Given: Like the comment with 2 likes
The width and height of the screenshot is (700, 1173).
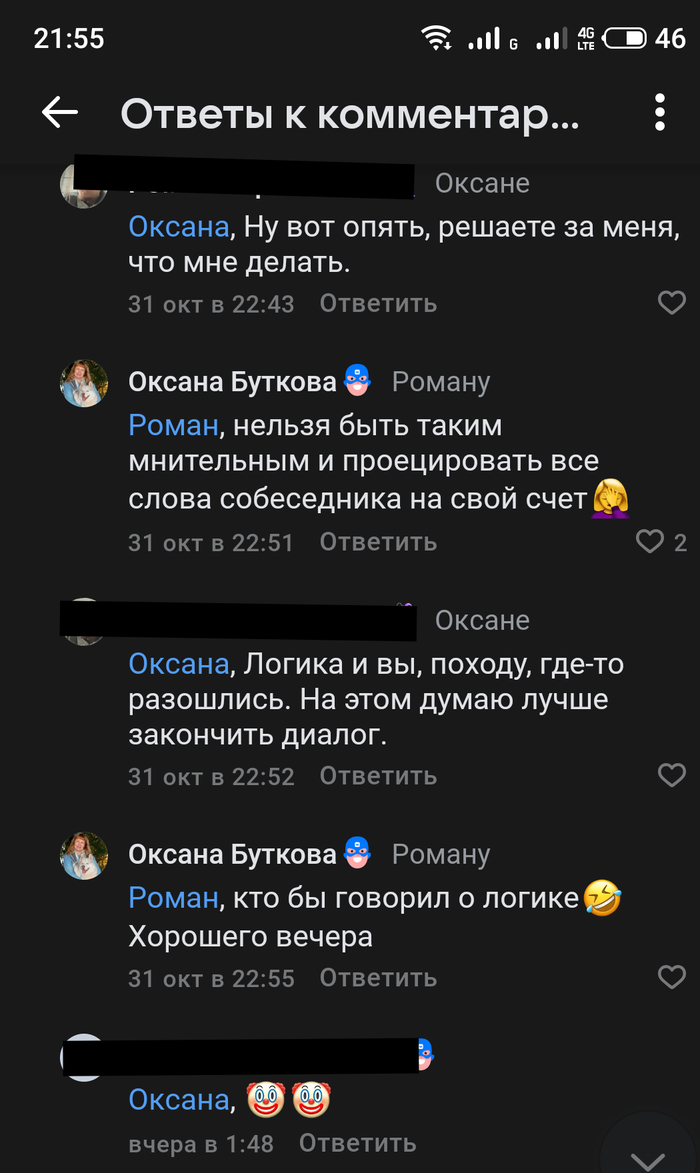Looking at the screenshot, I should tap(650, 542).
